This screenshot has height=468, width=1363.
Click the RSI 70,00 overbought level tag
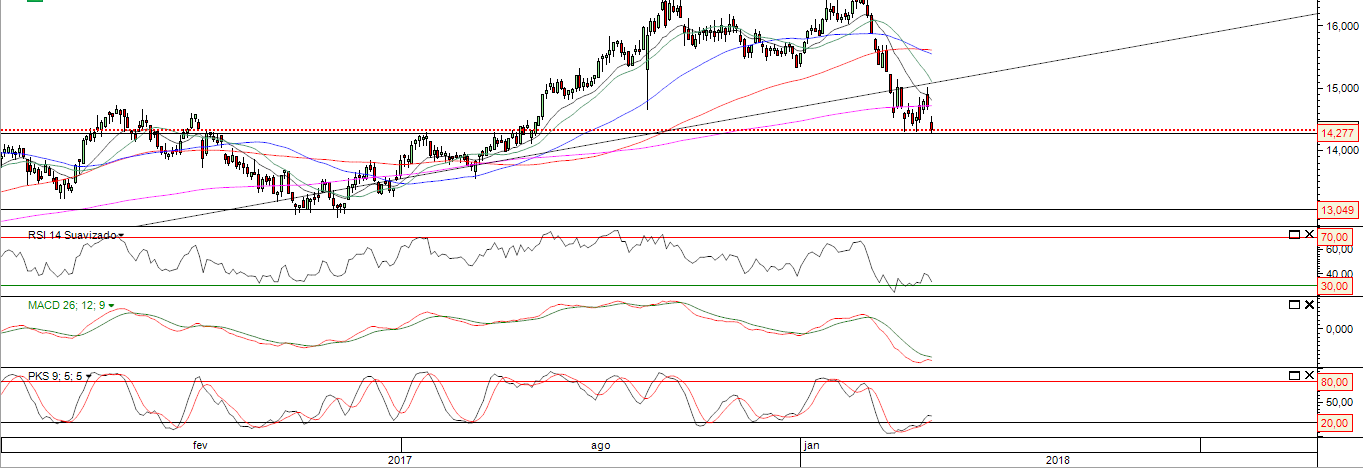(1335, 237)
